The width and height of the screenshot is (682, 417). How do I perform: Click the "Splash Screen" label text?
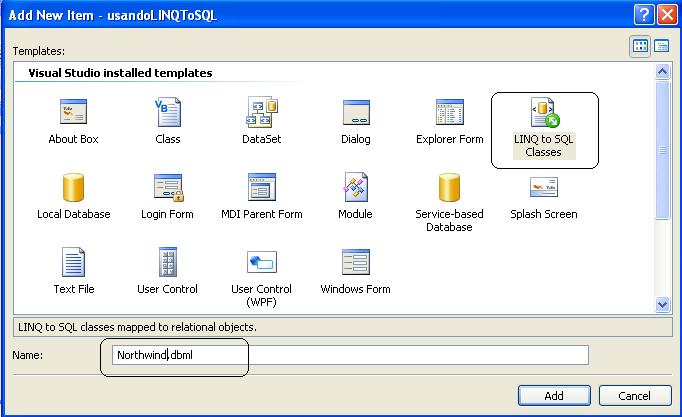click(x=544, y=214)
